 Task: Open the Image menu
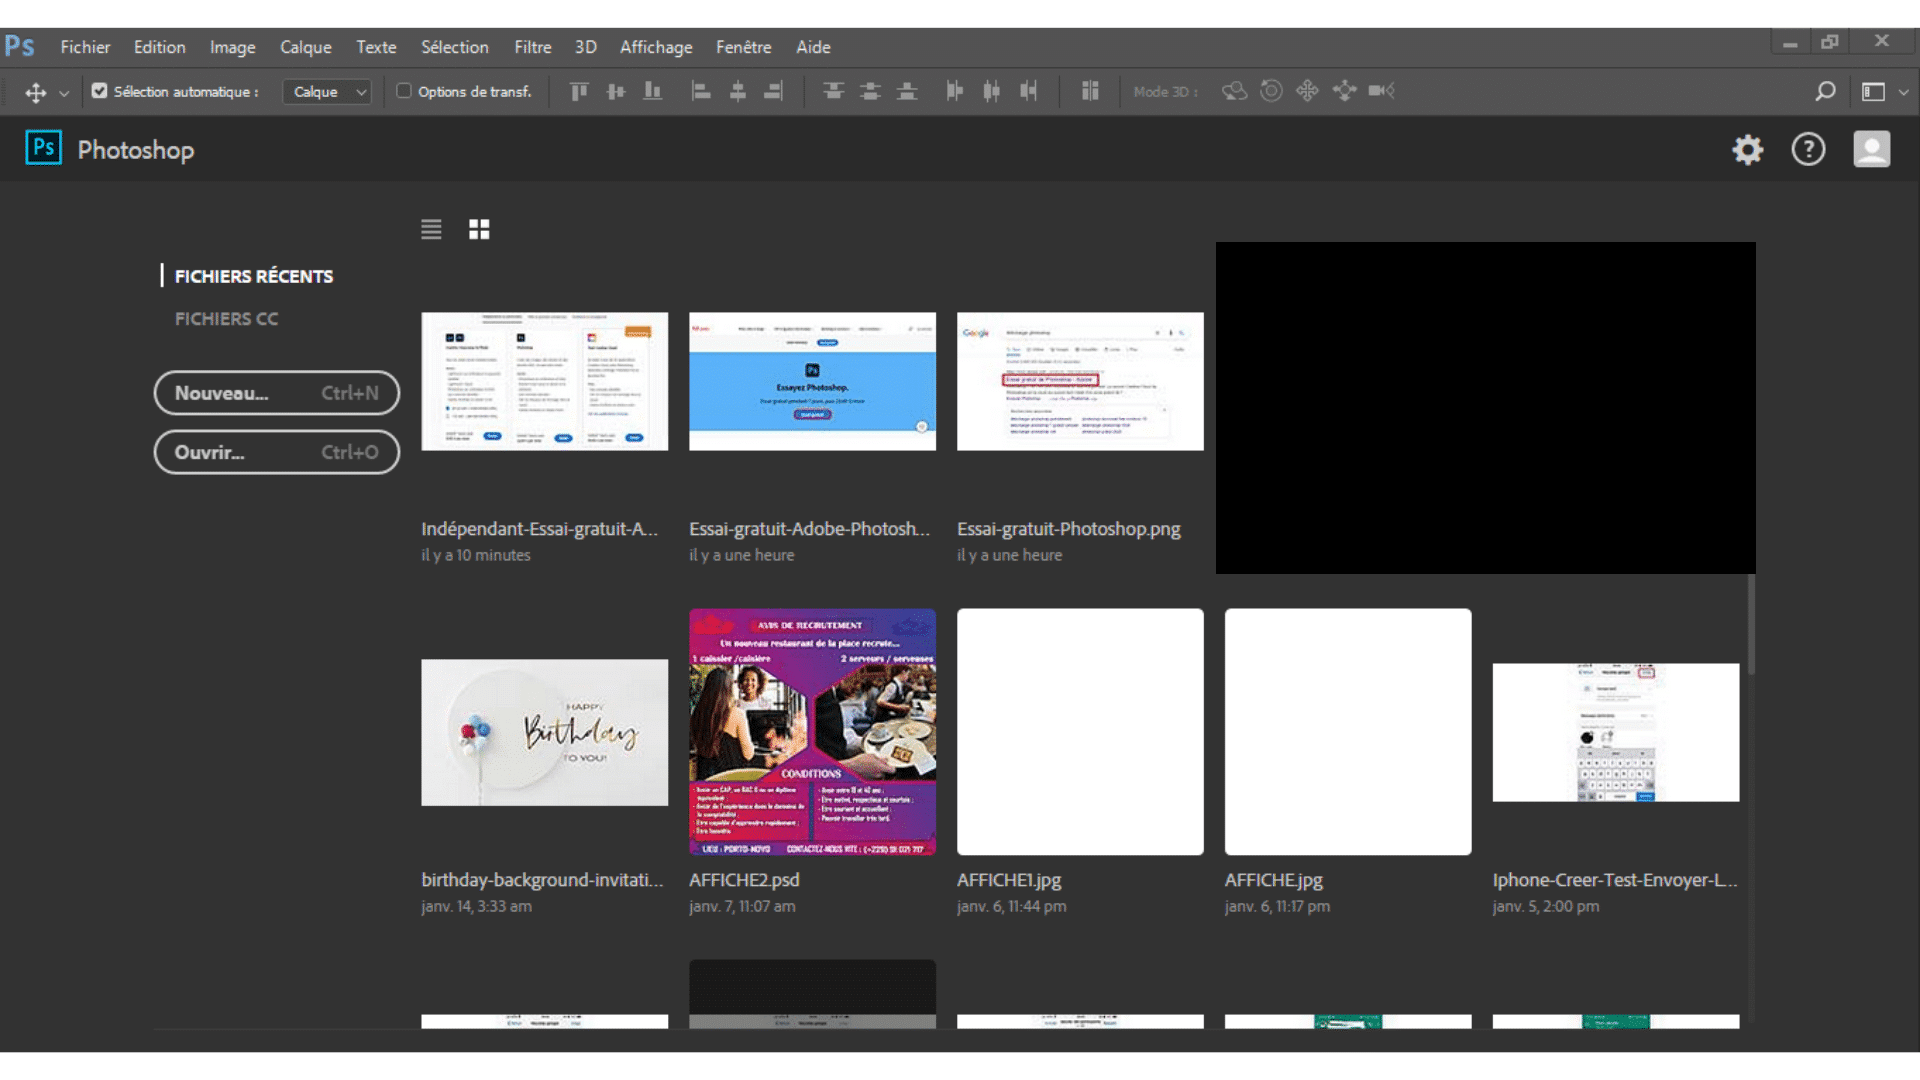(232, 47)
